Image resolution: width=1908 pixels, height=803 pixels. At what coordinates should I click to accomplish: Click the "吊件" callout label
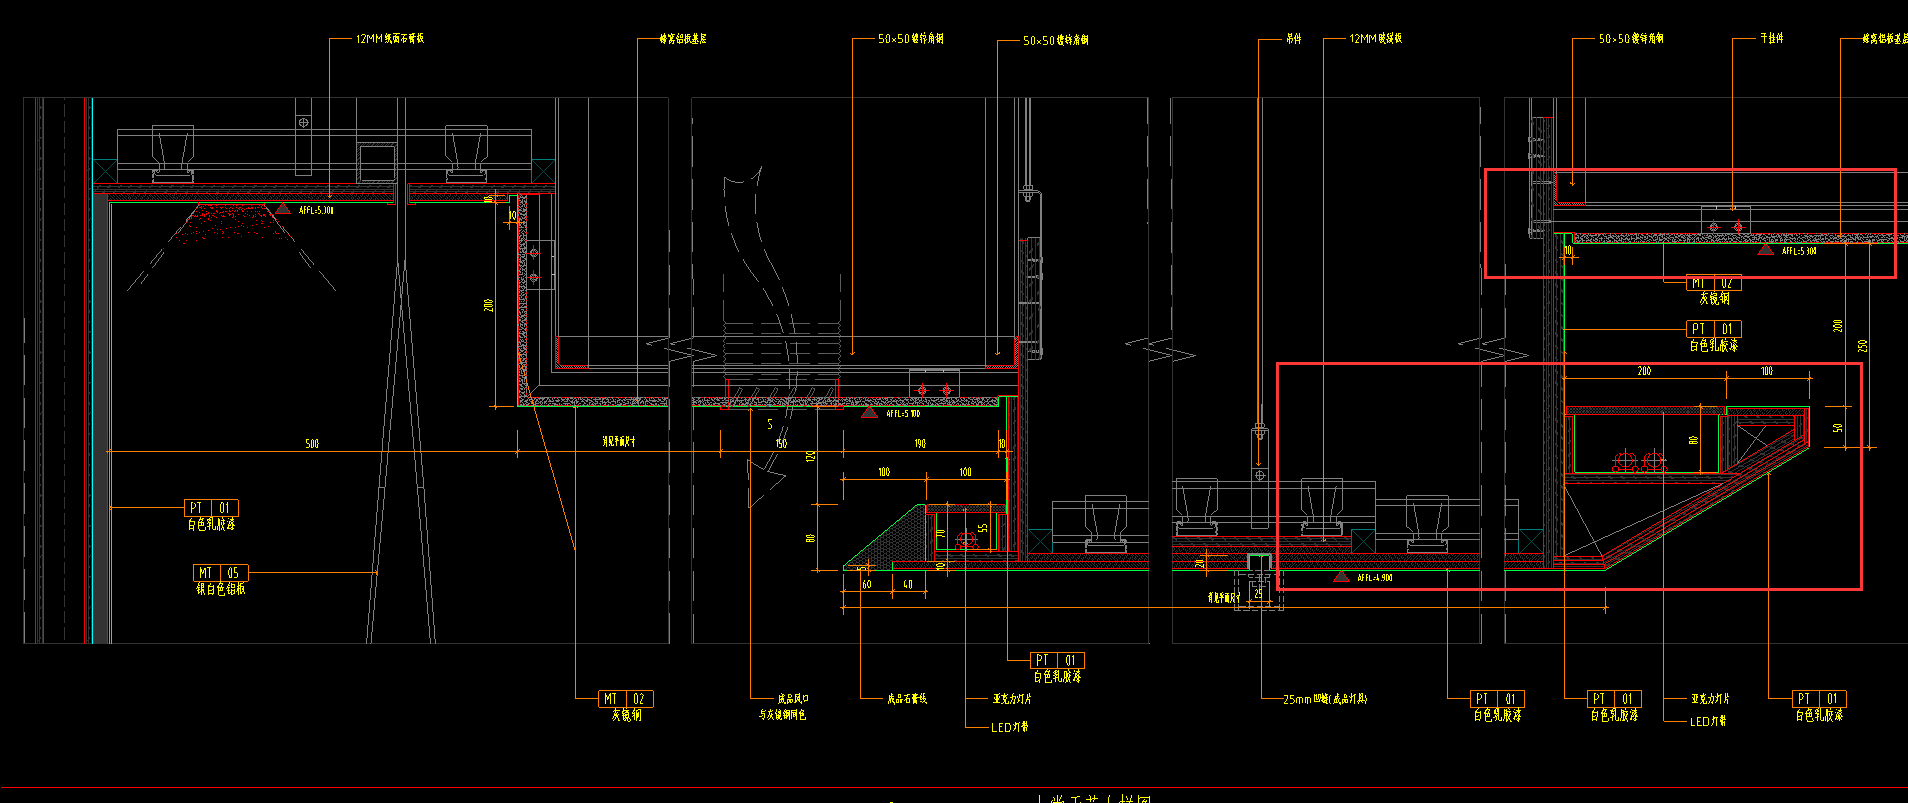[x=1294, y=39]
